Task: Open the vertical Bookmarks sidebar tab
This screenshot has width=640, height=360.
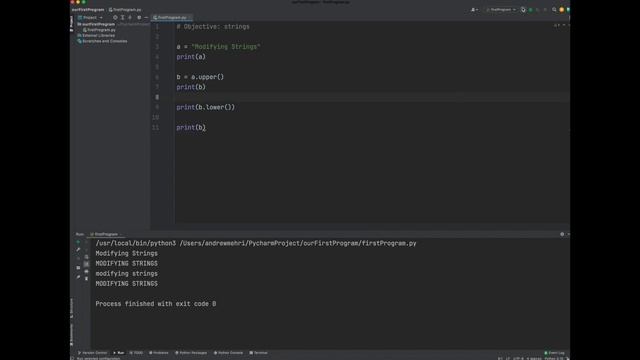Action: (x=72, y=334)
